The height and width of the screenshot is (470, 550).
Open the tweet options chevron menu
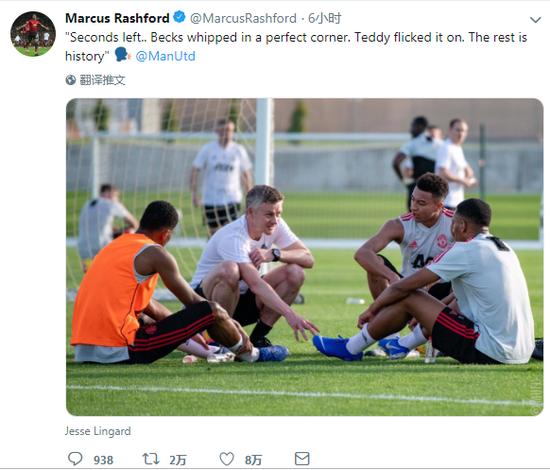(535, 20)
